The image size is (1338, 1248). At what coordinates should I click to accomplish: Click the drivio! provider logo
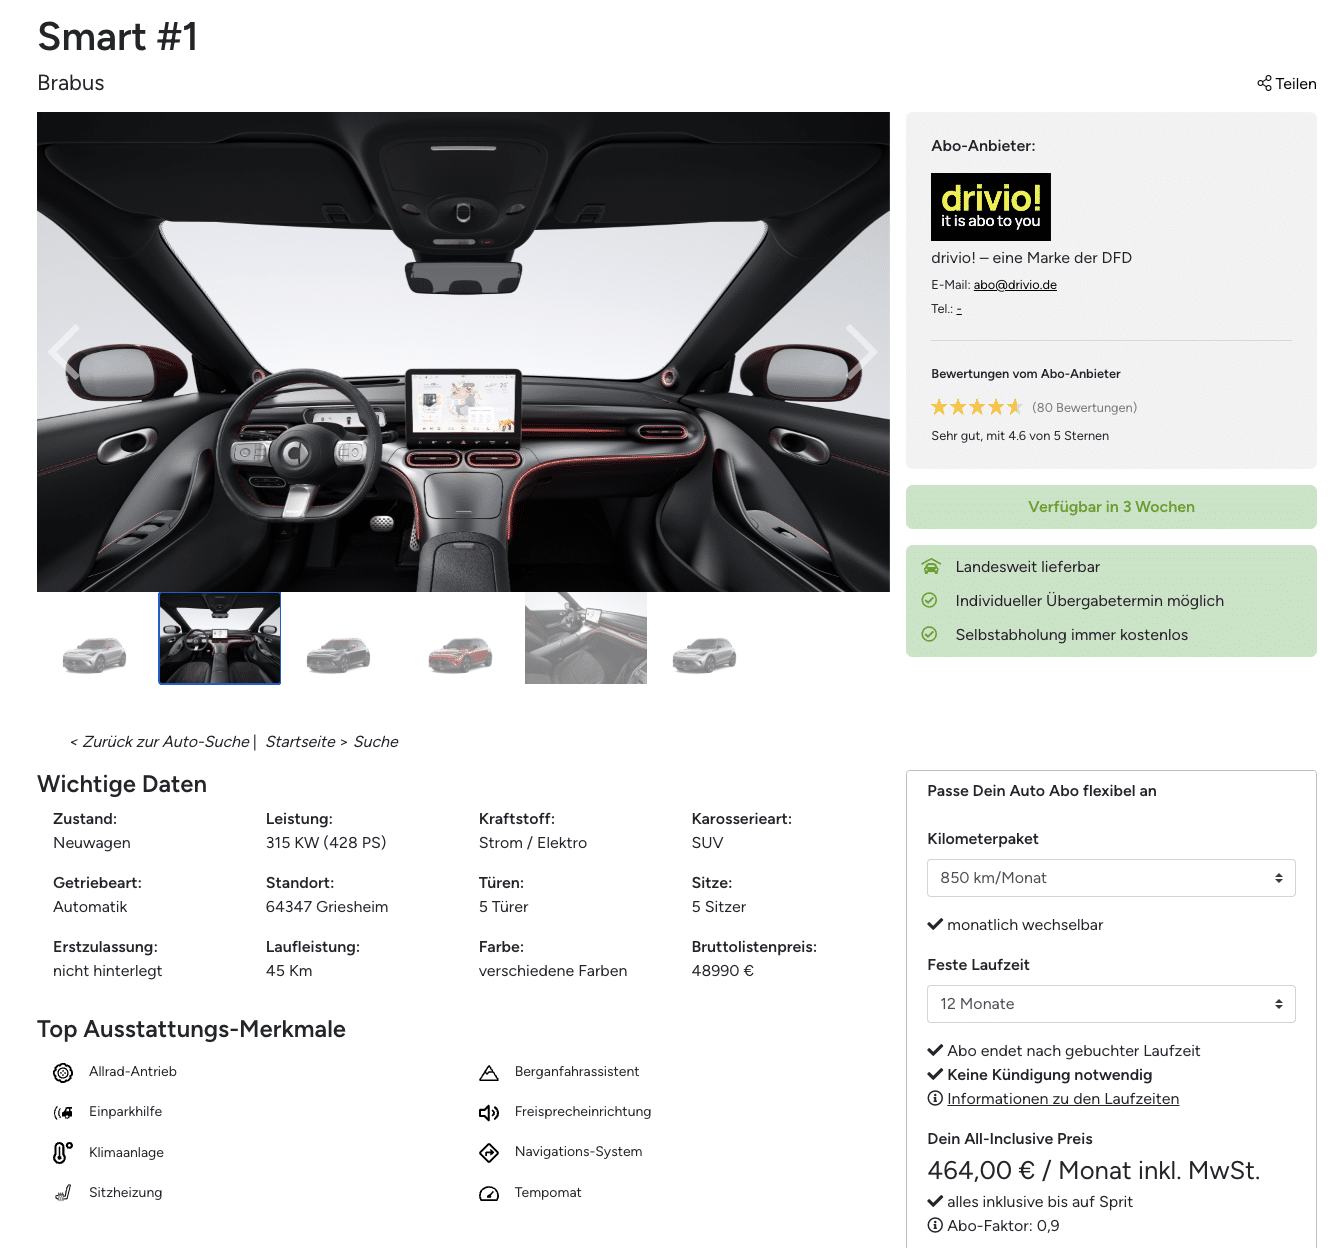point(990,207)
